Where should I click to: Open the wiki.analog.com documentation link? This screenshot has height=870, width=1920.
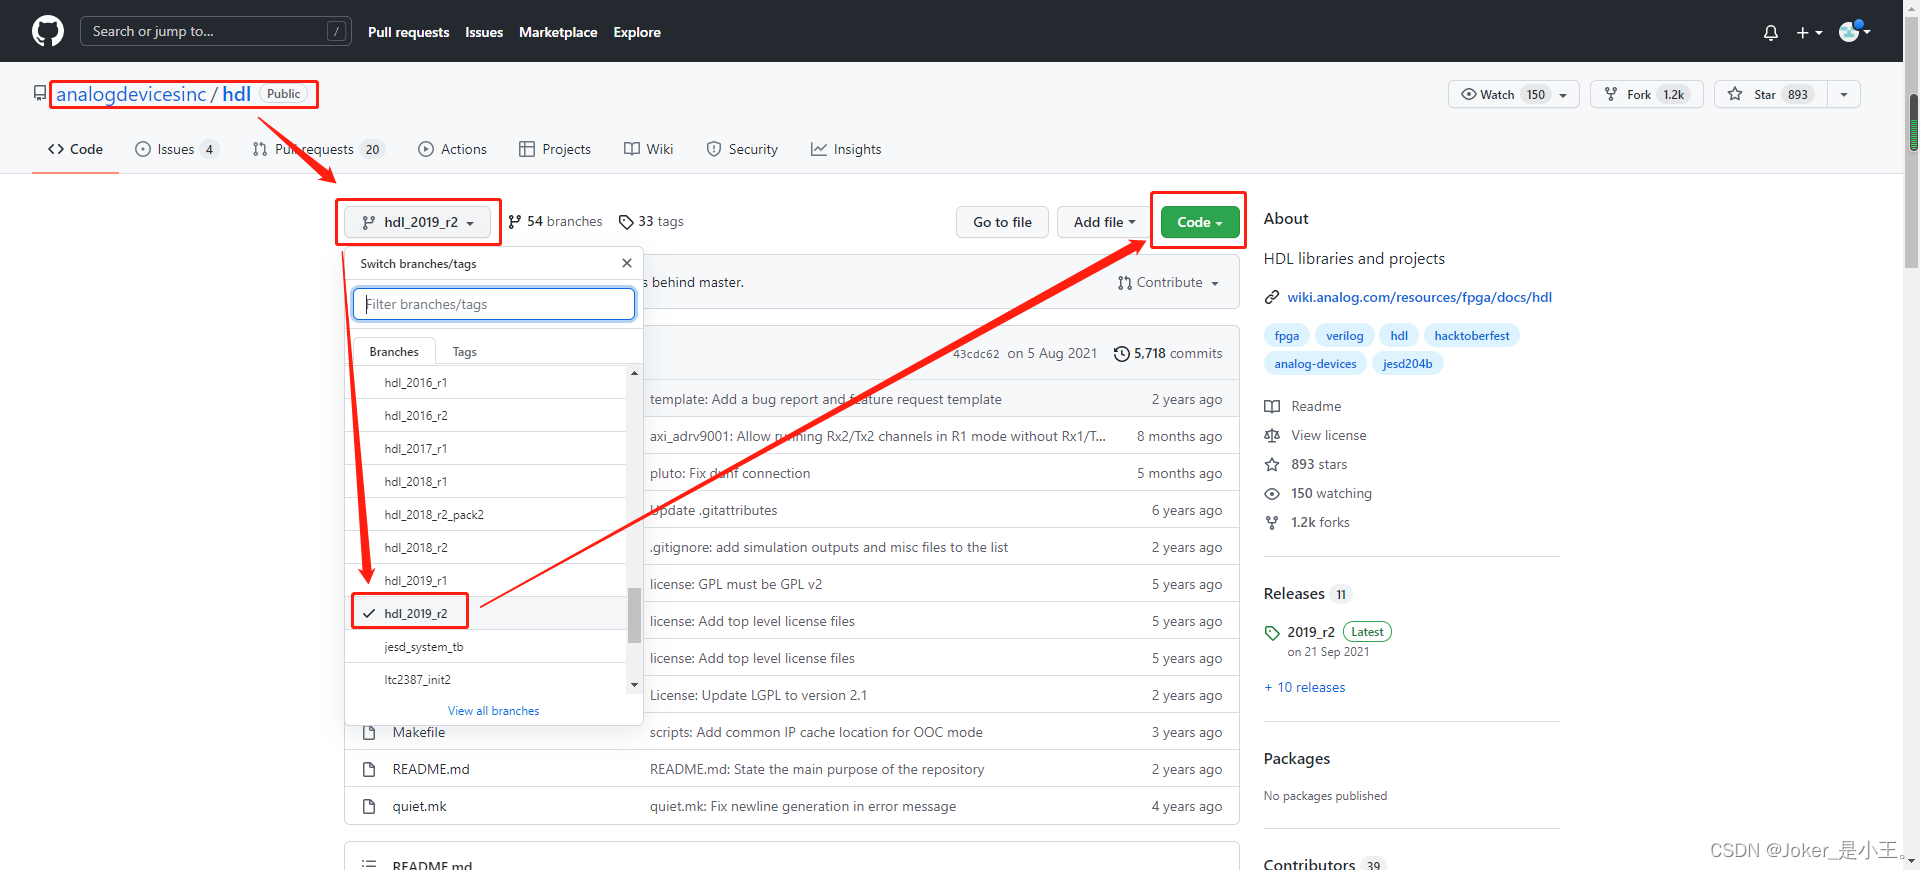coord(1419,297)
